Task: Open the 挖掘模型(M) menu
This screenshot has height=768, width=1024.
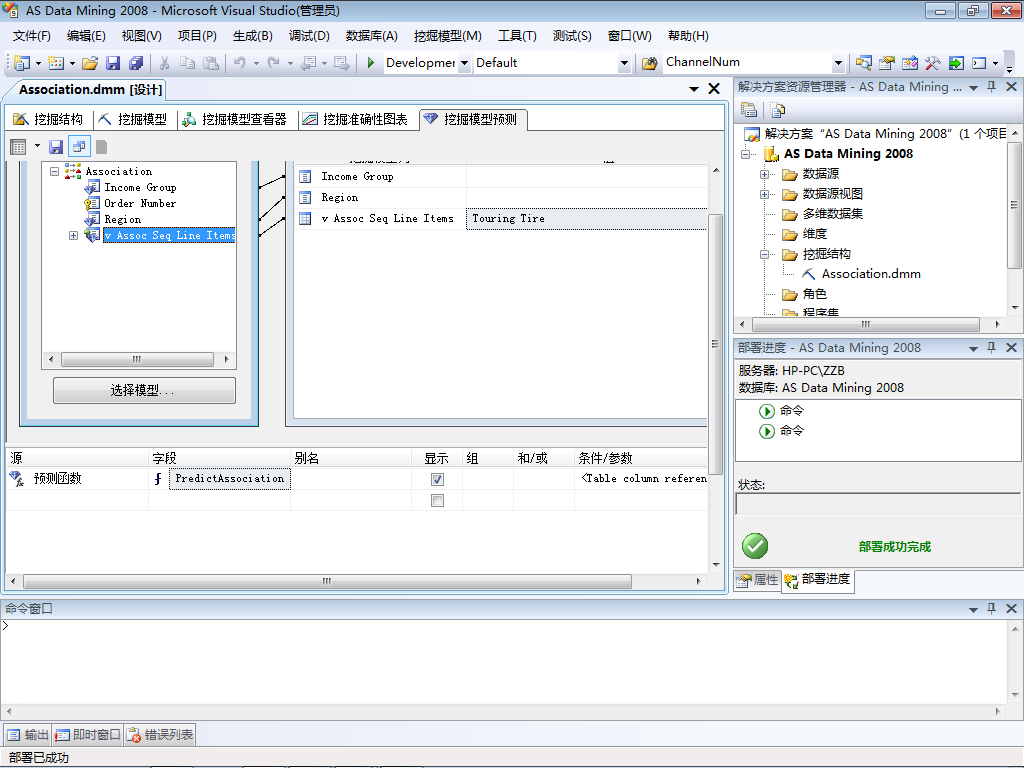Action: click(x=447, y=36)
